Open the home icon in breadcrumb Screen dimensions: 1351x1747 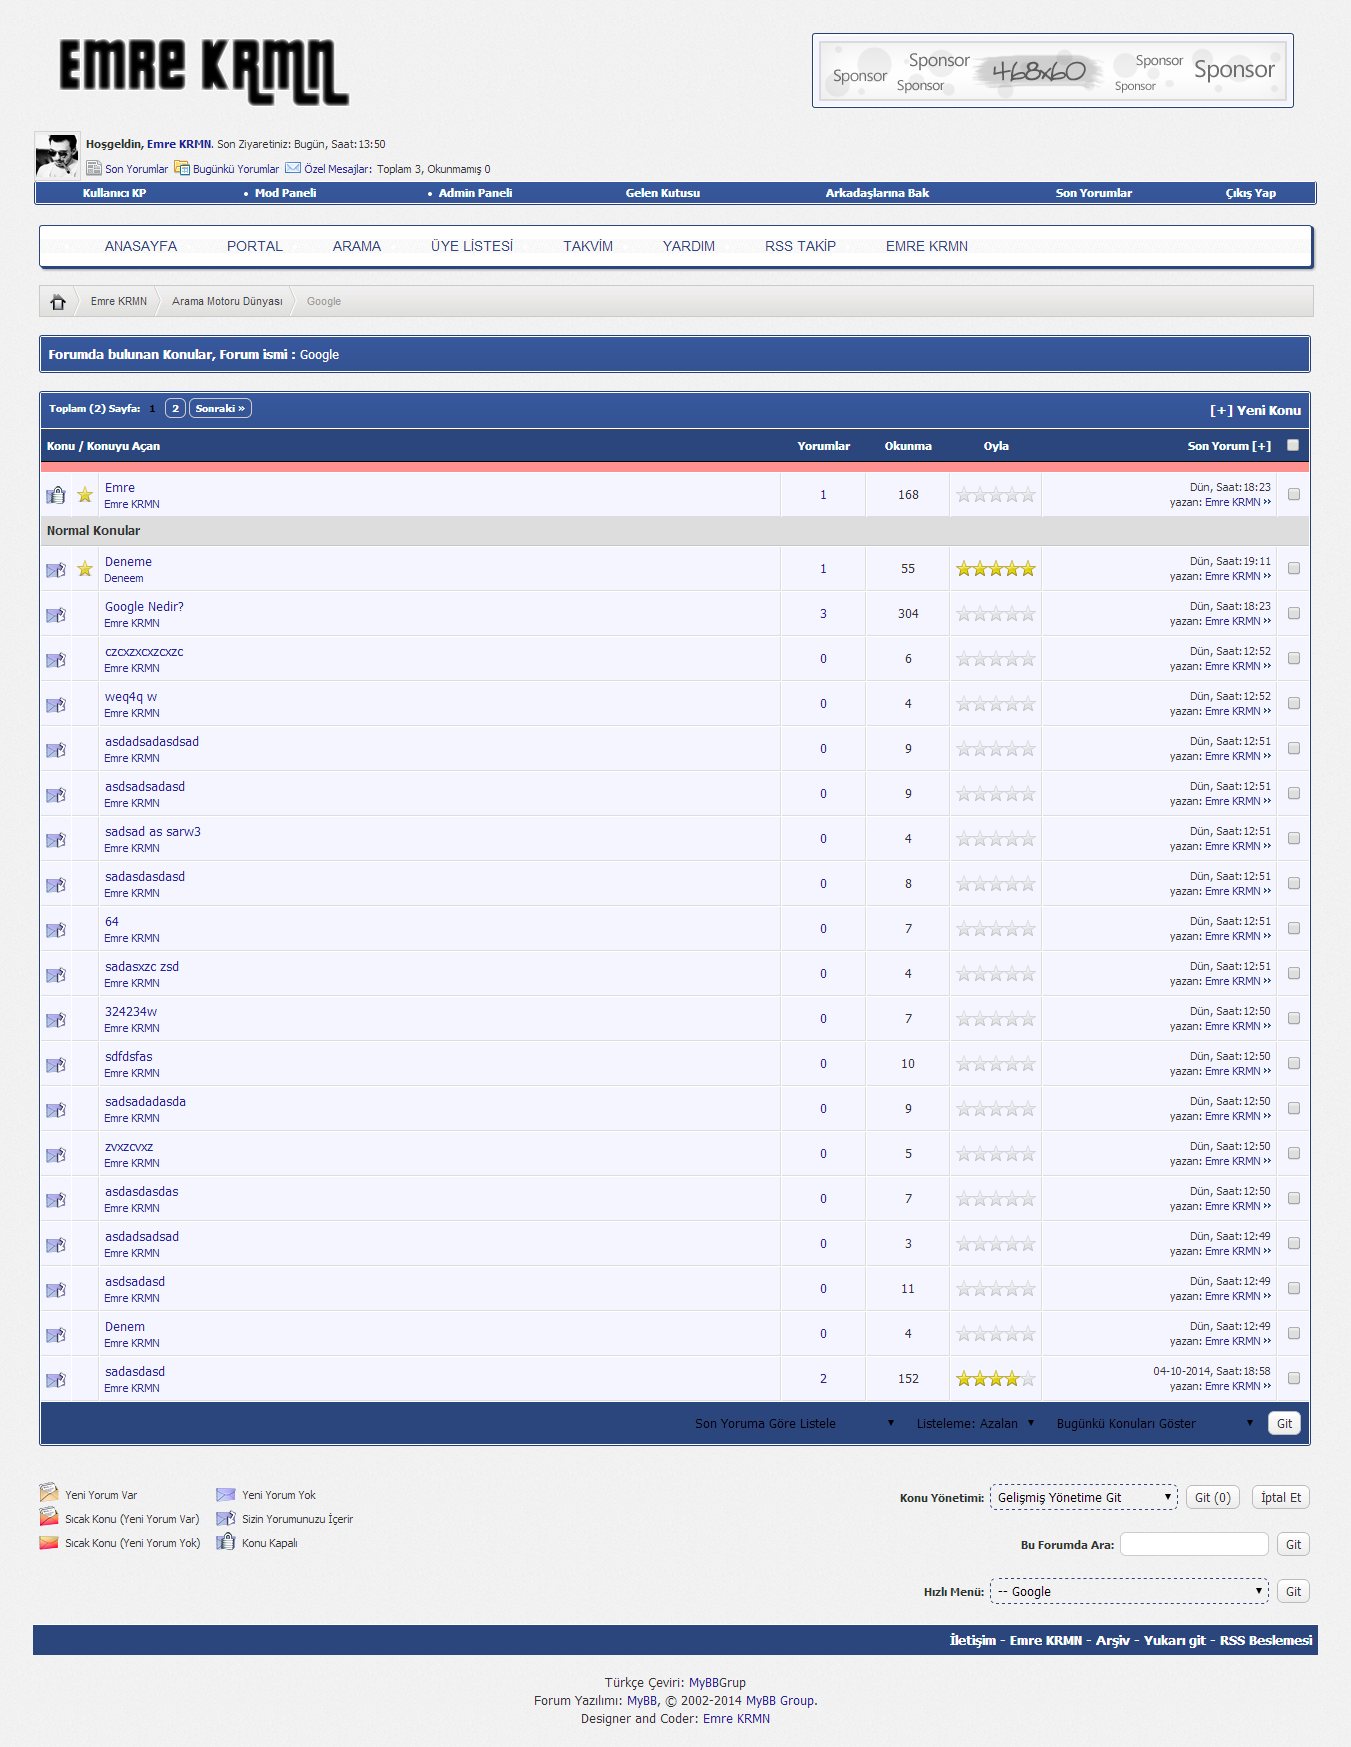(58, 301)
